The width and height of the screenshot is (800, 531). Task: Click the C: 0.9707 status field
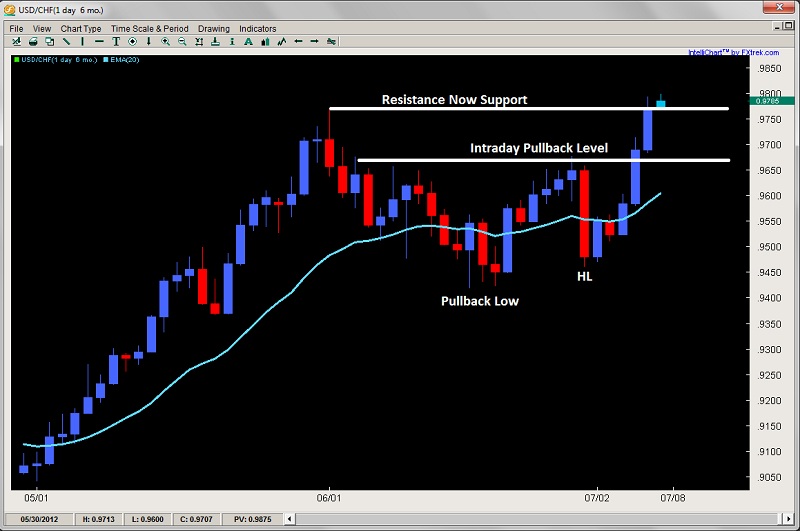196,519
